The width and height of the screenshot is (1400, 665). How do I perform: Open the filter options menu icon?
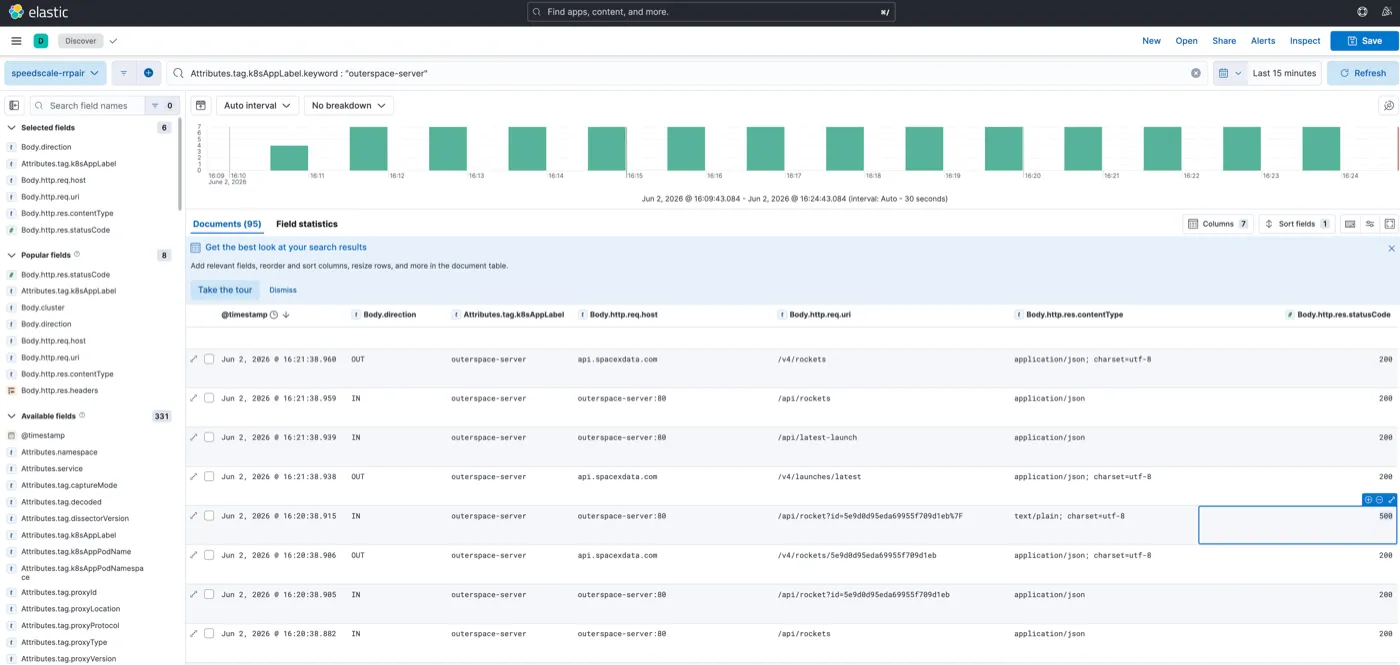124,73
